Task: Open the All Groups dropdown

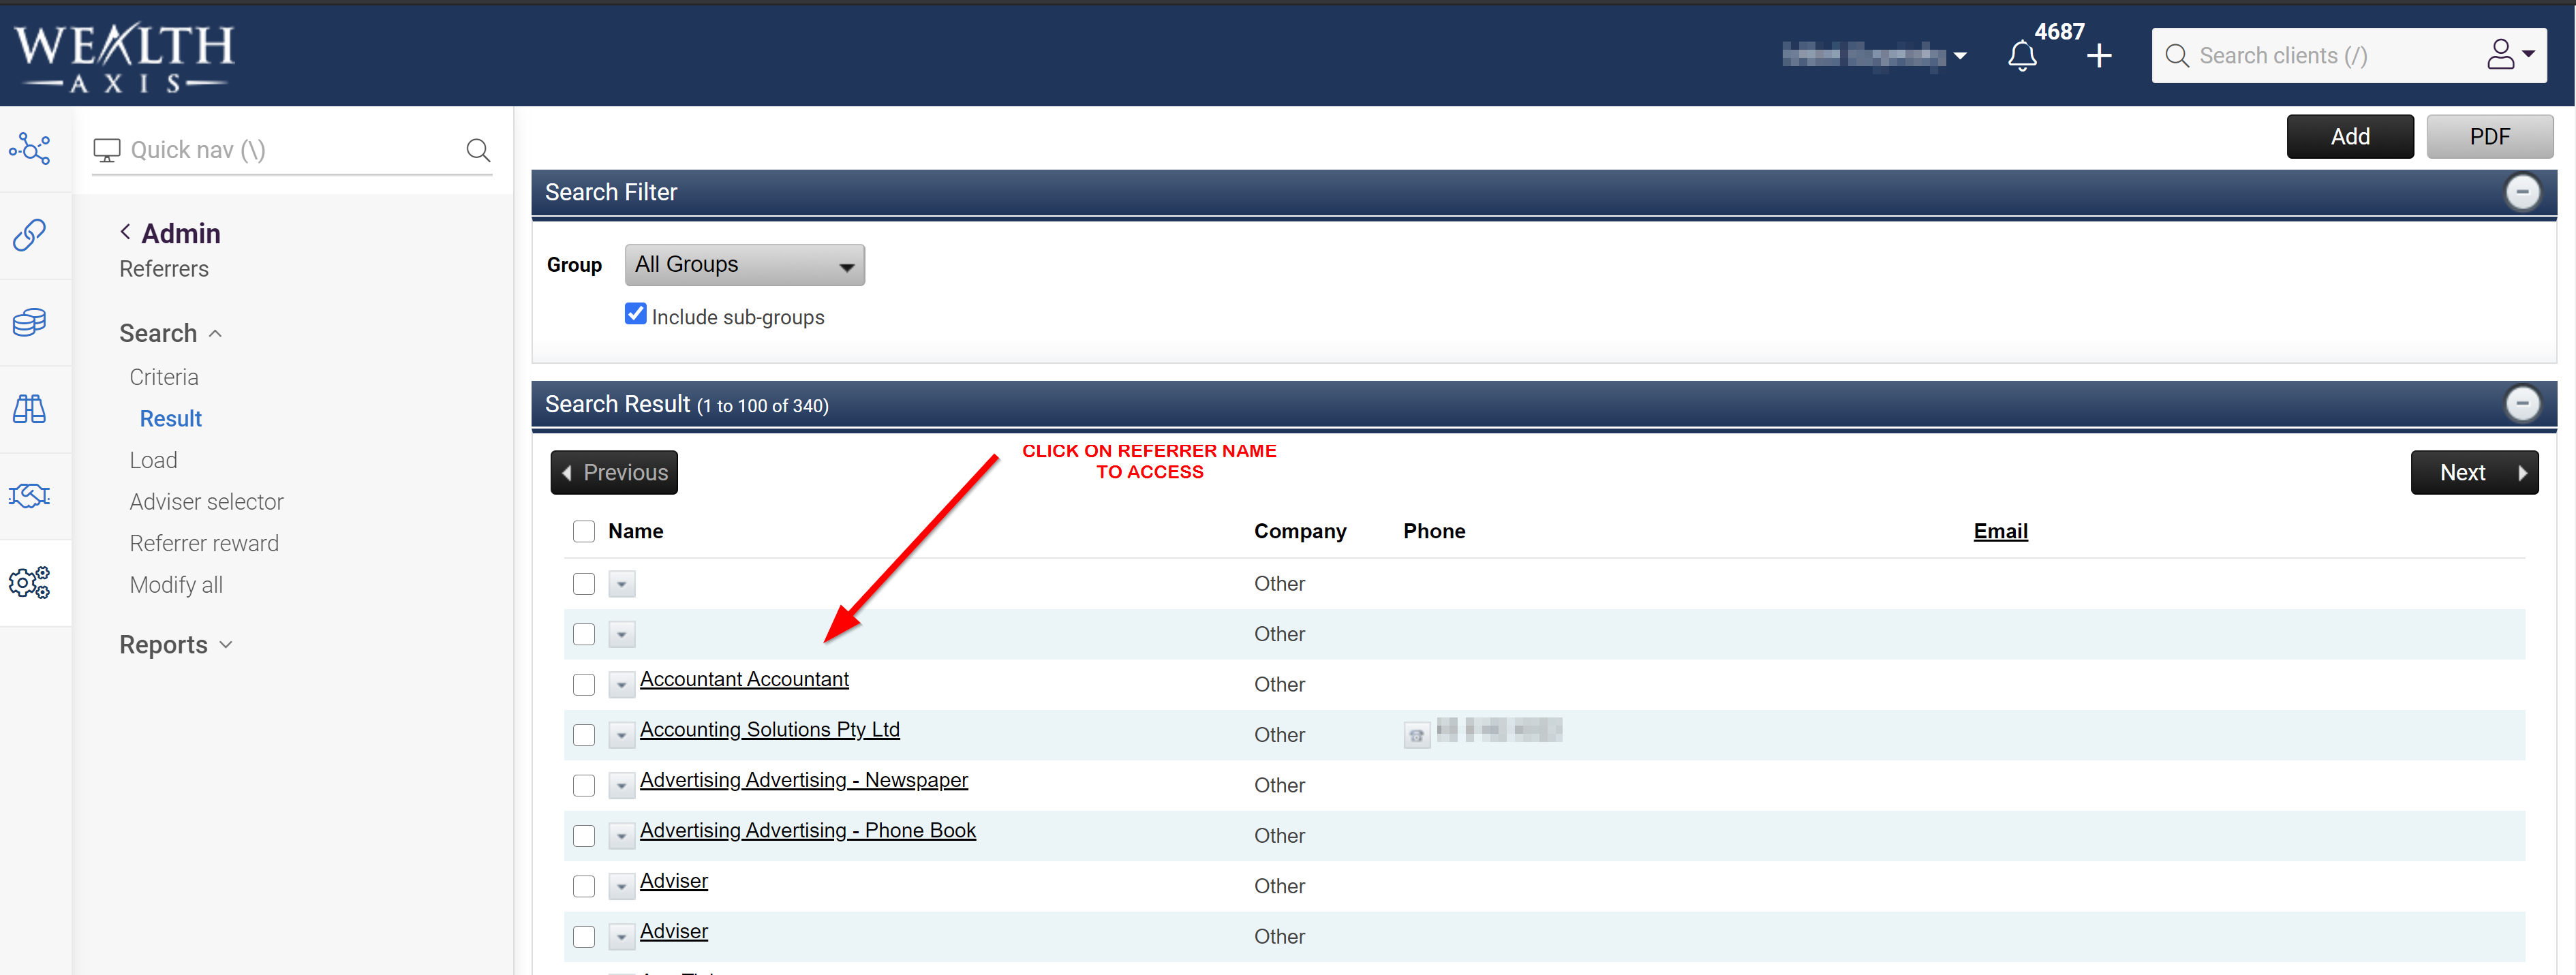Action: pos(744,265)
